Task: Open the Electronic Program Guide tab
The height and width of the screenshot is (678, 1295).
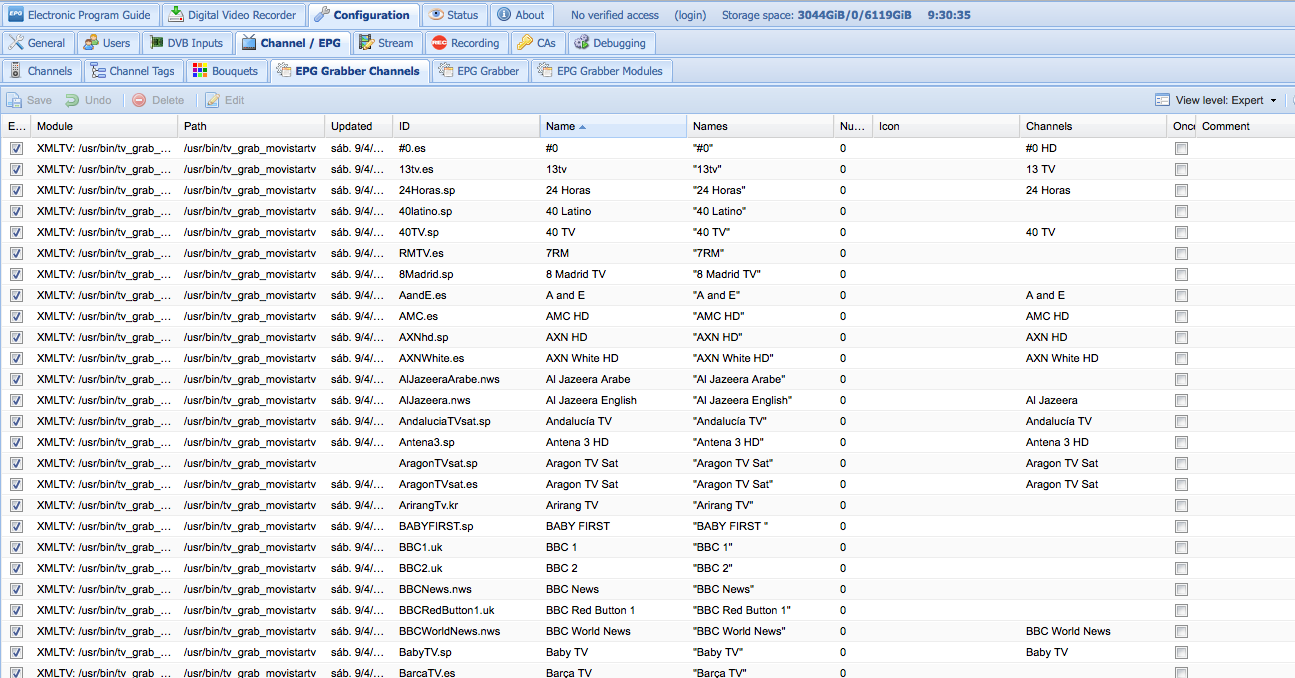Action: coord(80,15)
